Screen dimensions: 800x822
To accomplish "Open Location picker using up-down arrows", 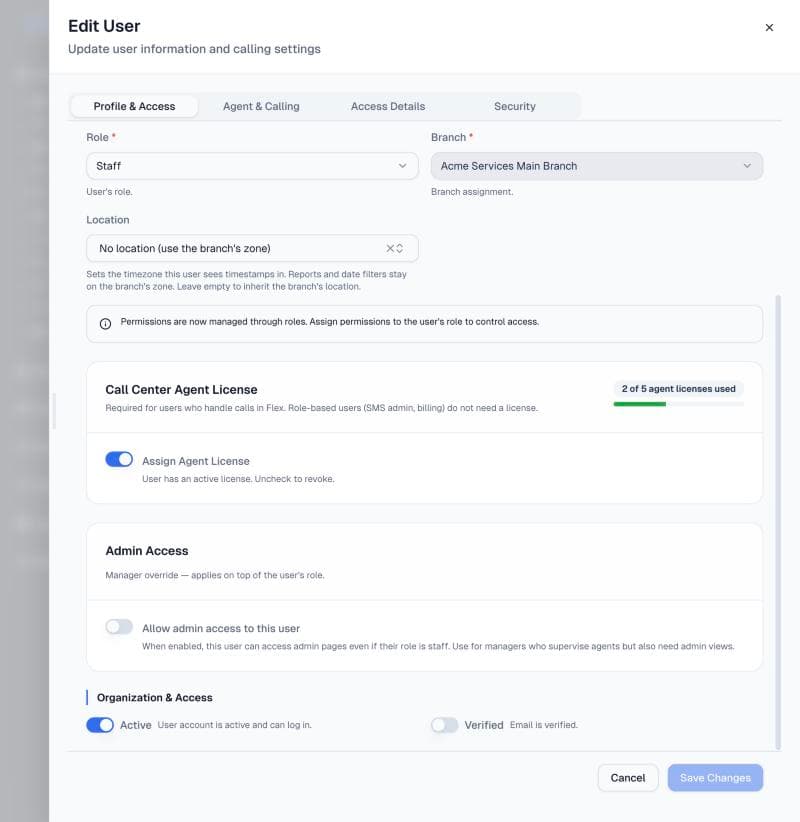I will pos(399,248).
